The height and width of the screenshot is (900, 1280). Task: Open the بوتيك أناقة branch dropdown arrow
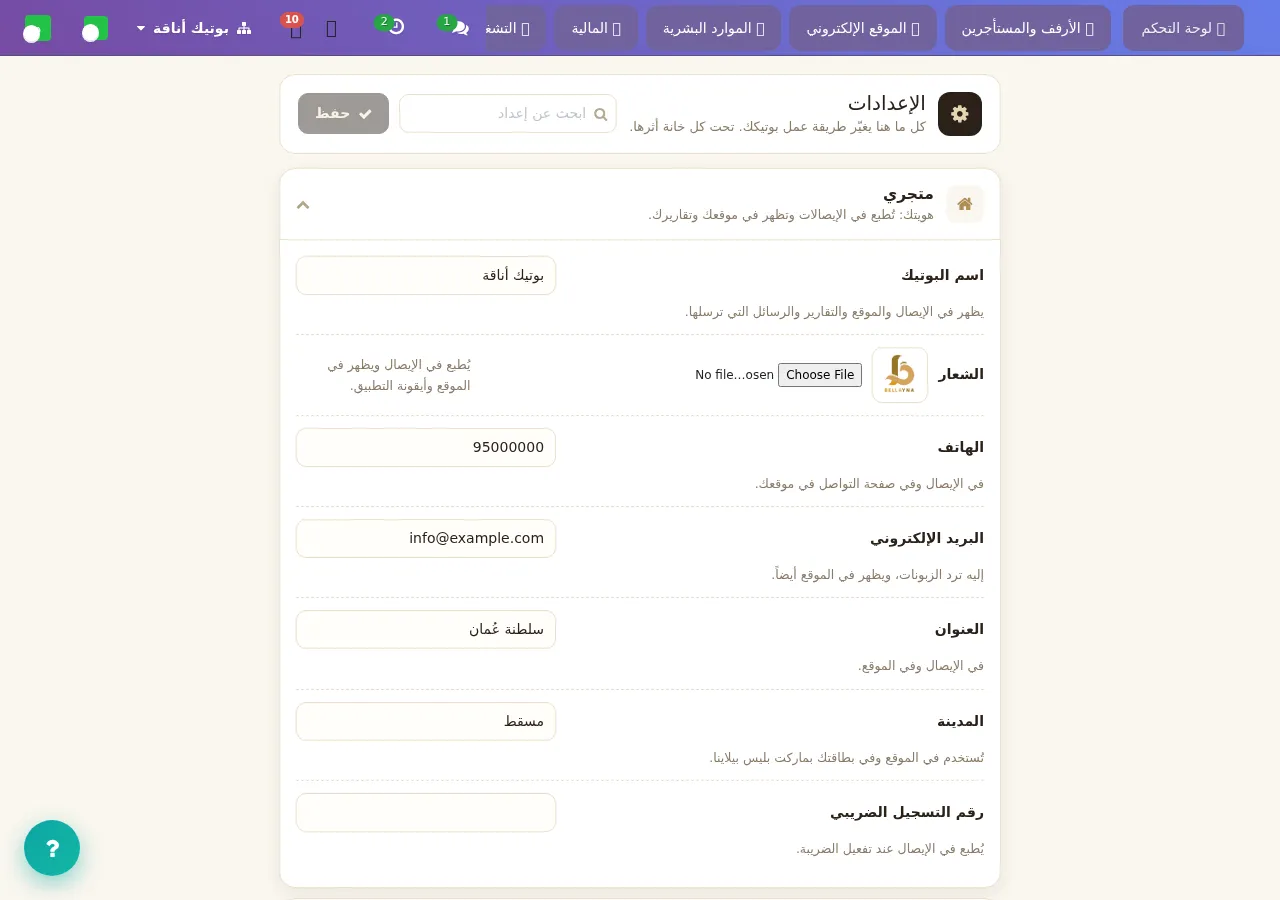[141, 28]
